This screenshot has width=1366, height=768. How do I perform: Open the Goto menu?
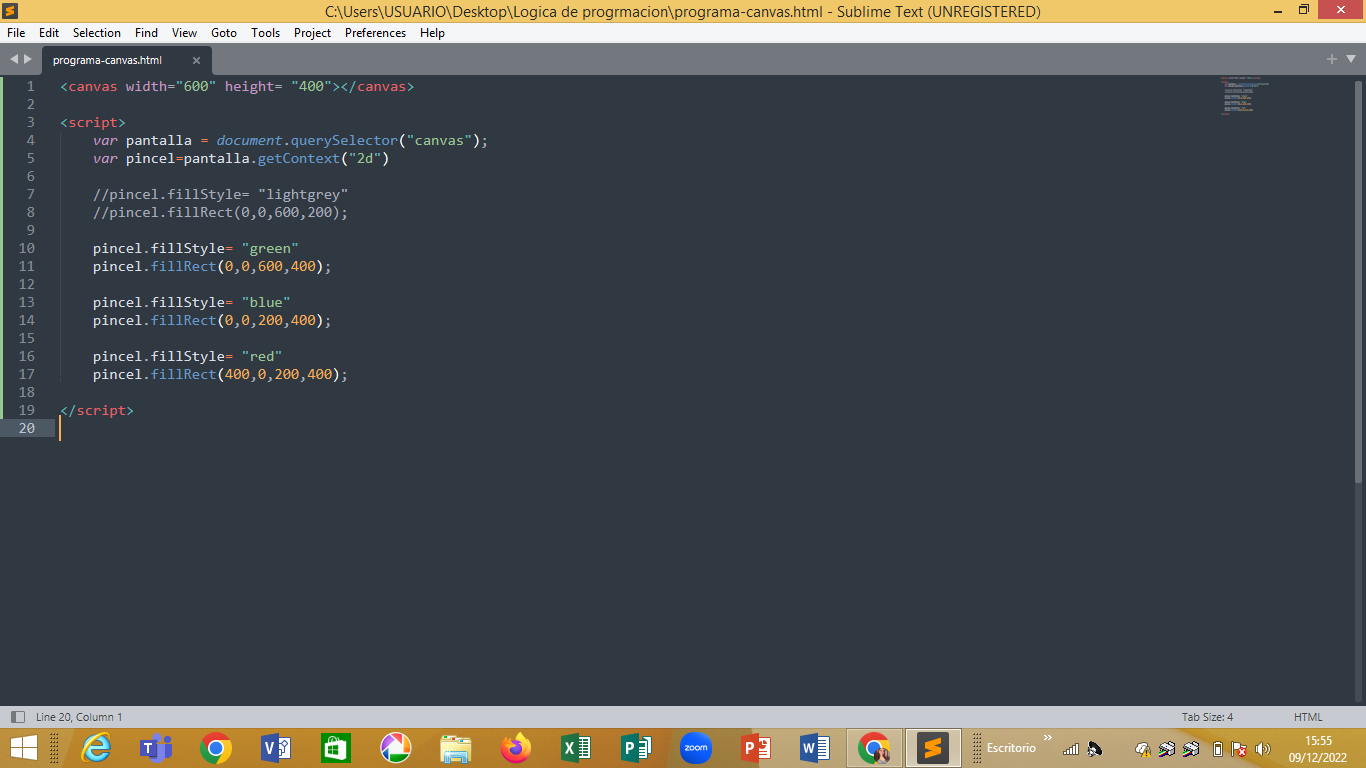(x=224, y=33)
